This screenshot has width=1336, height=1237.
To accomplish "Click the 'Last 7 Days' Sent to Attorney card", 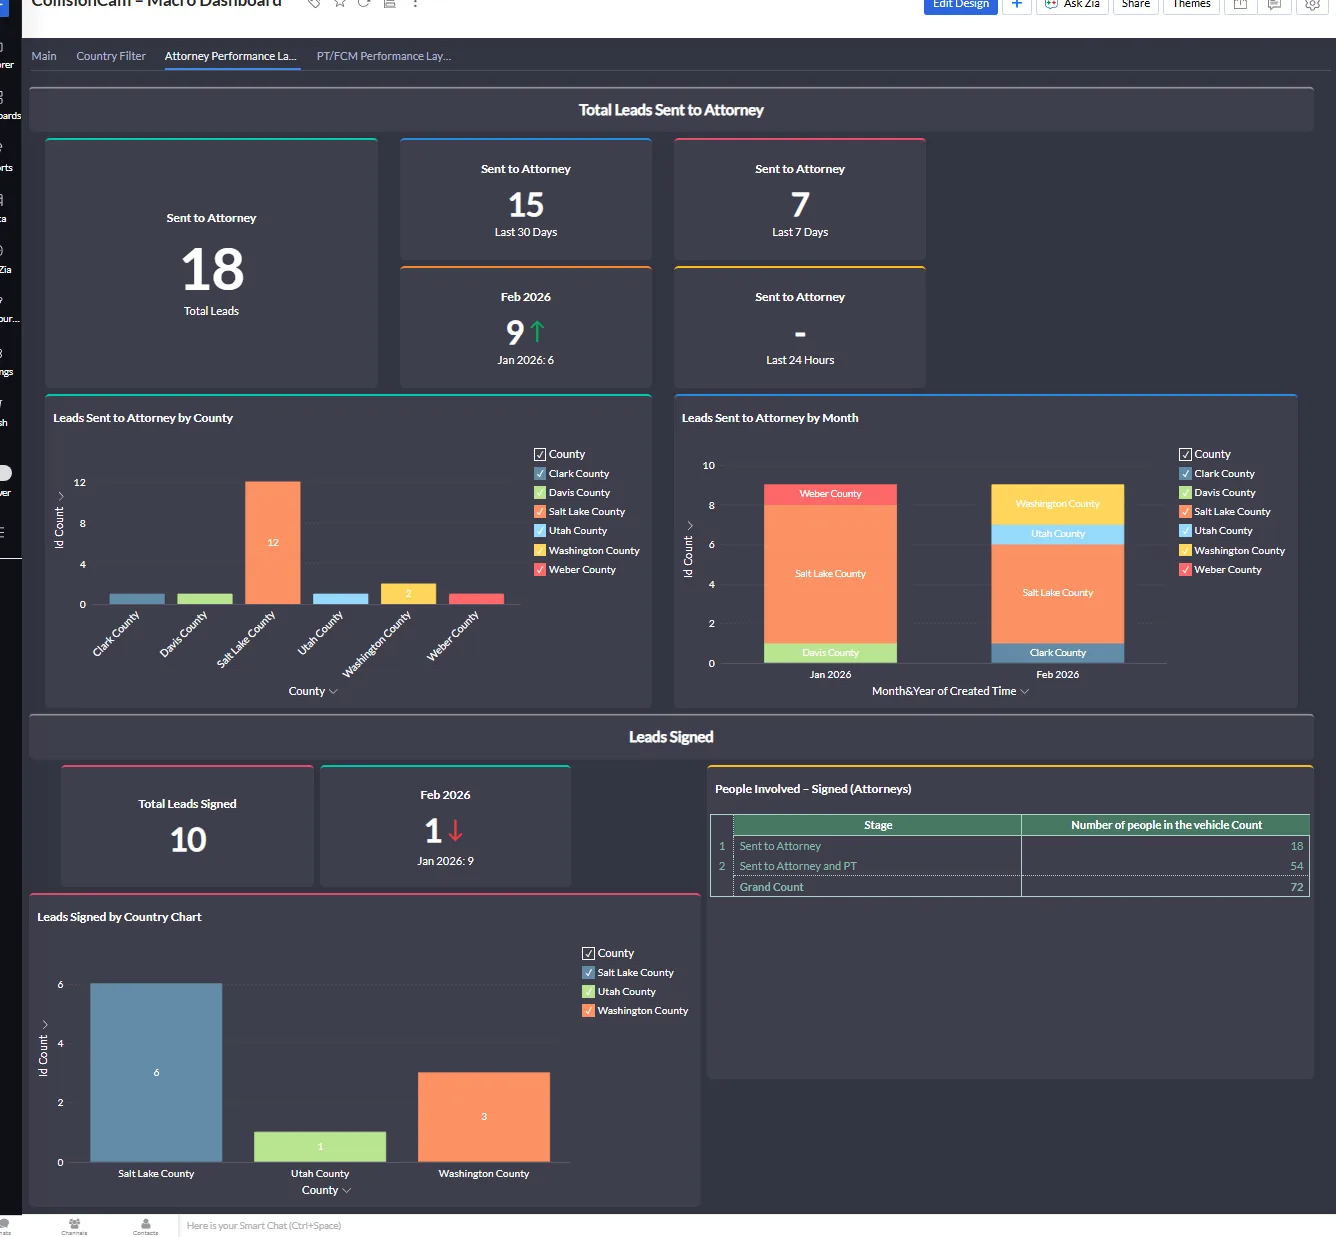I will (x=800, y=200).
